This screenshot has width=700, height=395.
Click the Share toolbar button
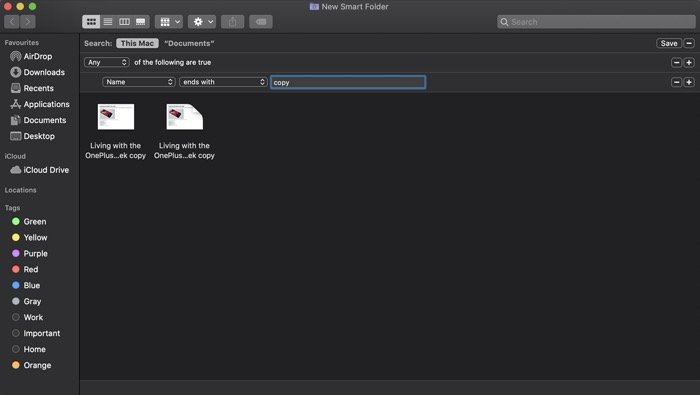click(x=233, y=21)
